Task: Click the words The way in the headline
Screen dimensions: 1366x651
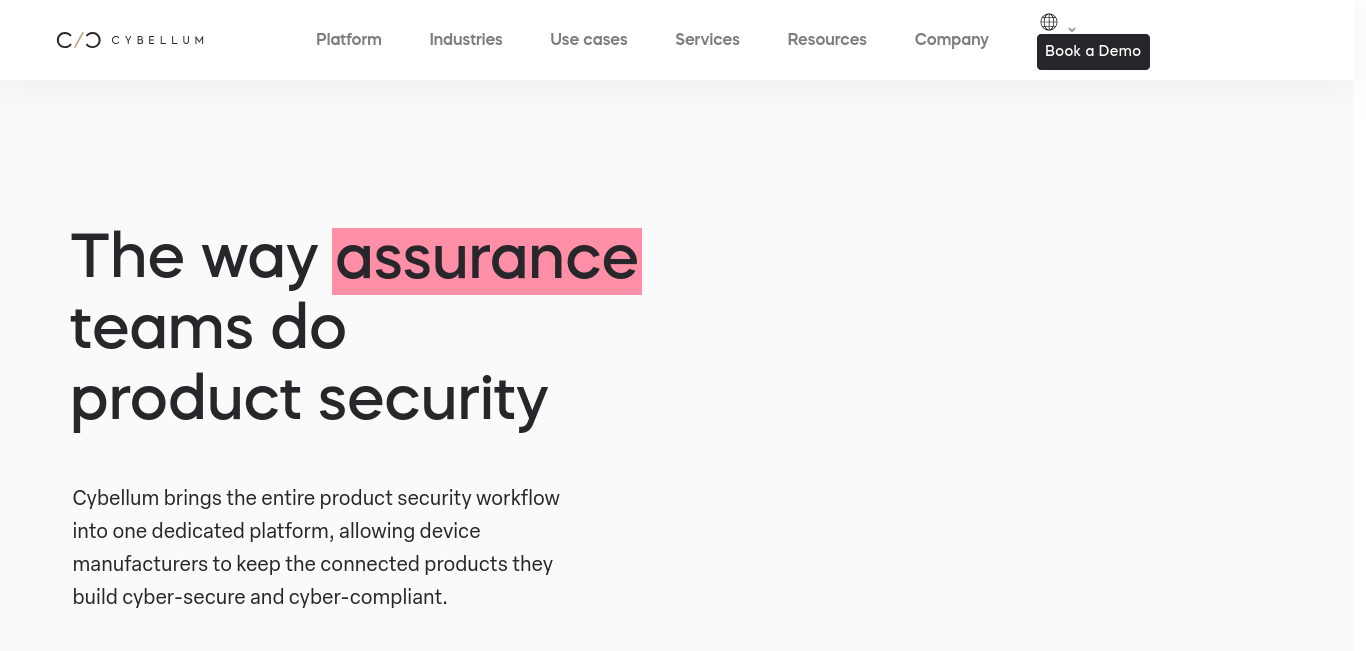Action: [195, 256]
